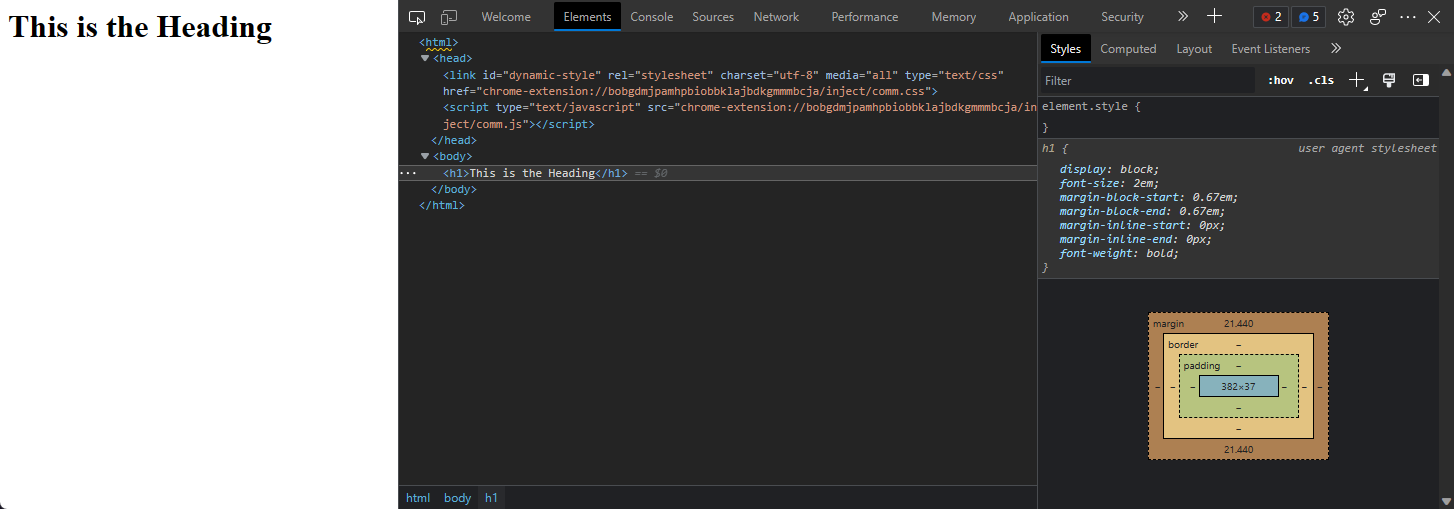Image resolution: width=1454 pixels, height=509 pixels.
Task: Click the closing </body> tag
Action: pos(454,189)
